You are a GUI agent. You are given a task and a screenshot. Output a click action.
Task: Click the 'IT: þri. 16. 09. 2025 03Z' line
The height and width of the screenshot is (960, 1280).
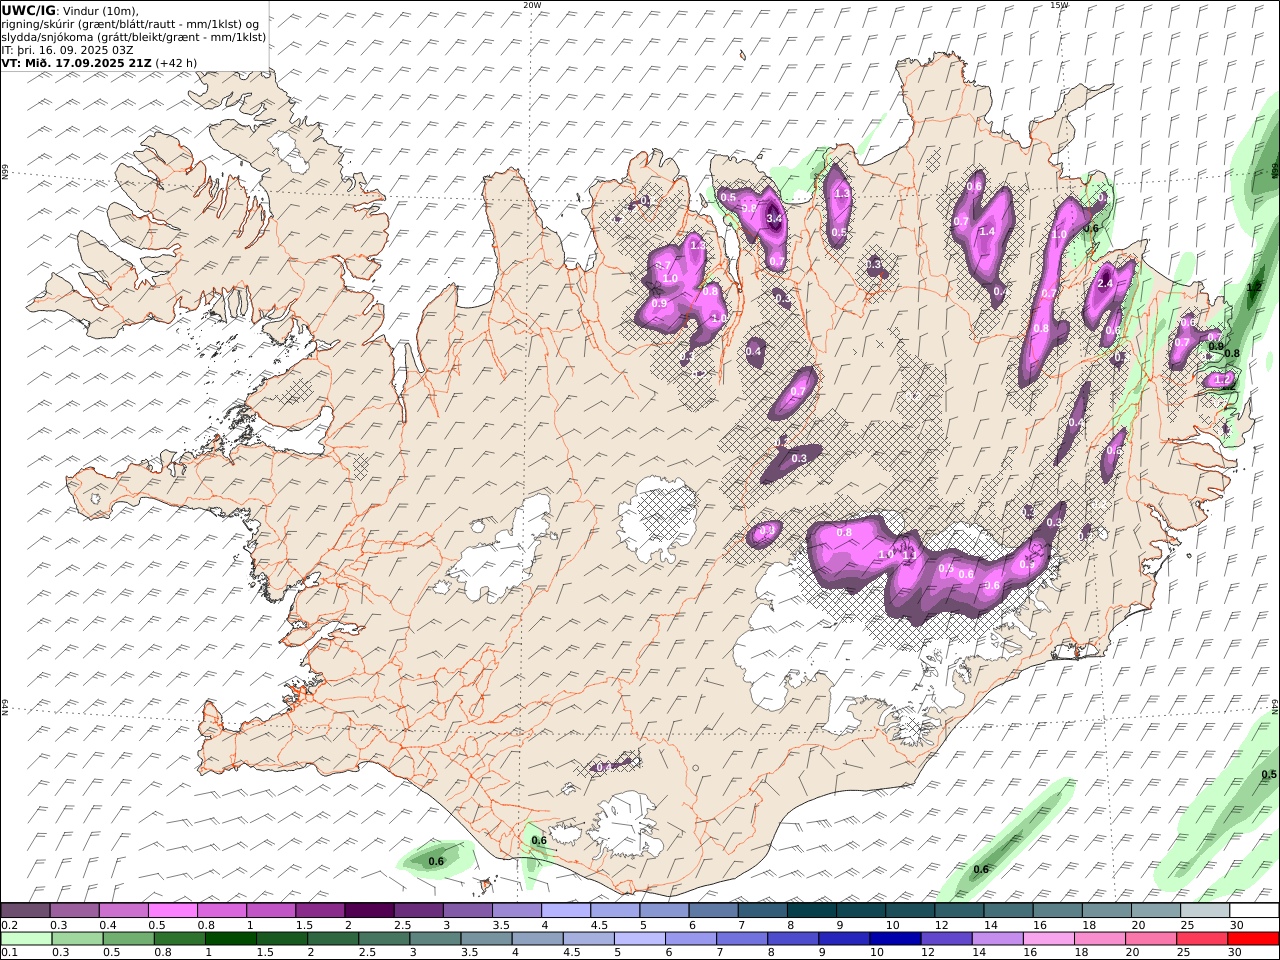pyautogui.click(x=68, y=50)
